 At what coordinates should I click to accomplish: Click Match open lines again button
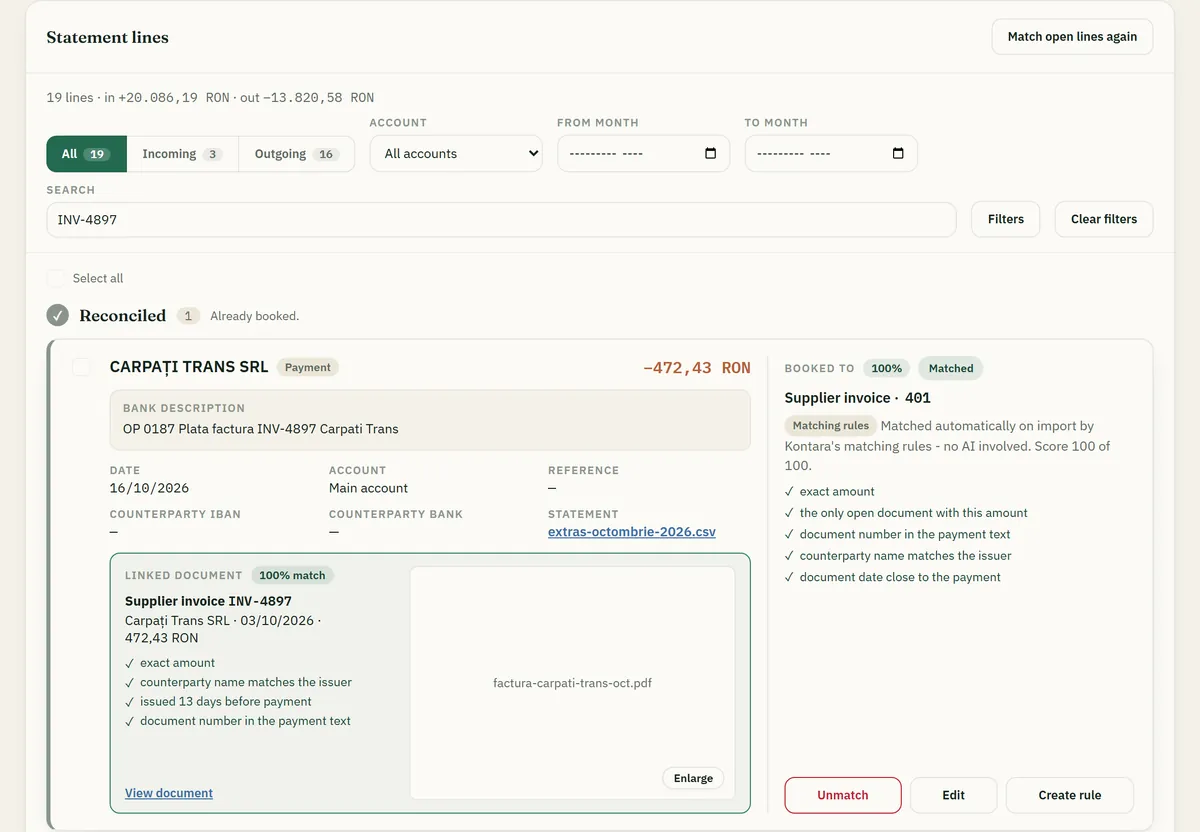point(1072,36)
